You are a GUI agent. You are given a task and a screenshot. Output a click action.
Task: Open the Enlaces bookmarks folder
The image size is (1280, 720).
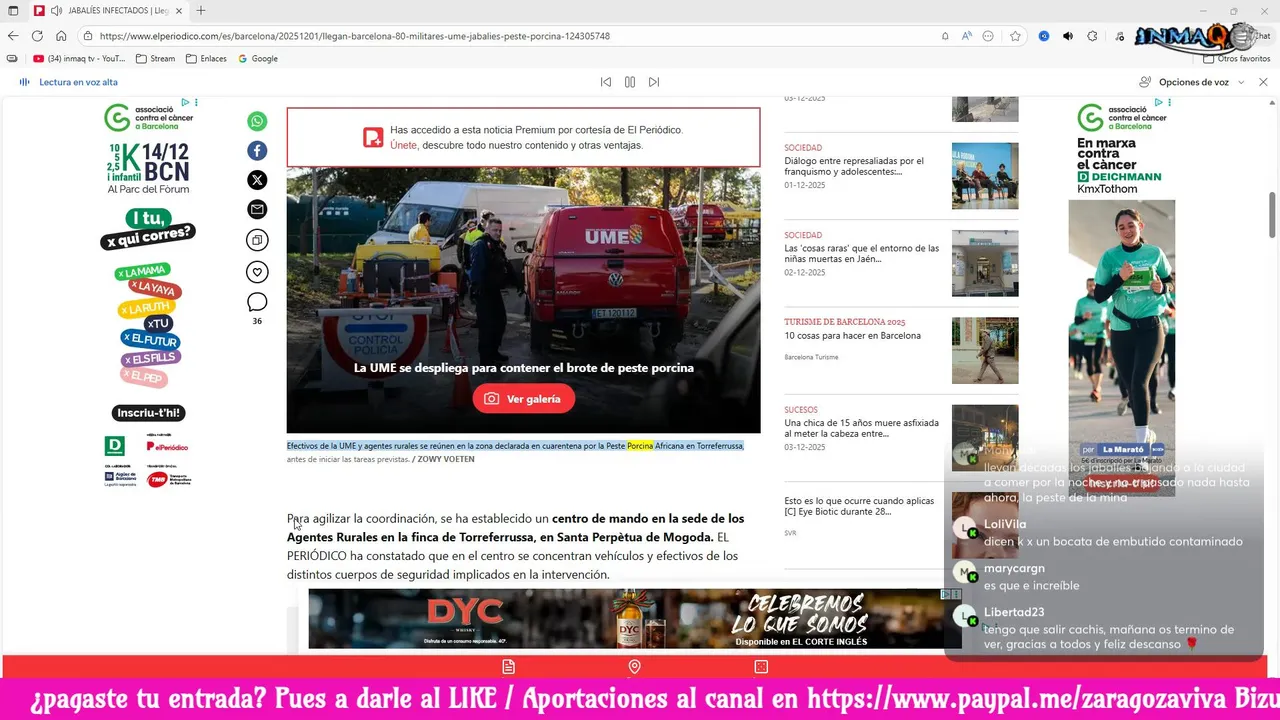pos(206,59)
